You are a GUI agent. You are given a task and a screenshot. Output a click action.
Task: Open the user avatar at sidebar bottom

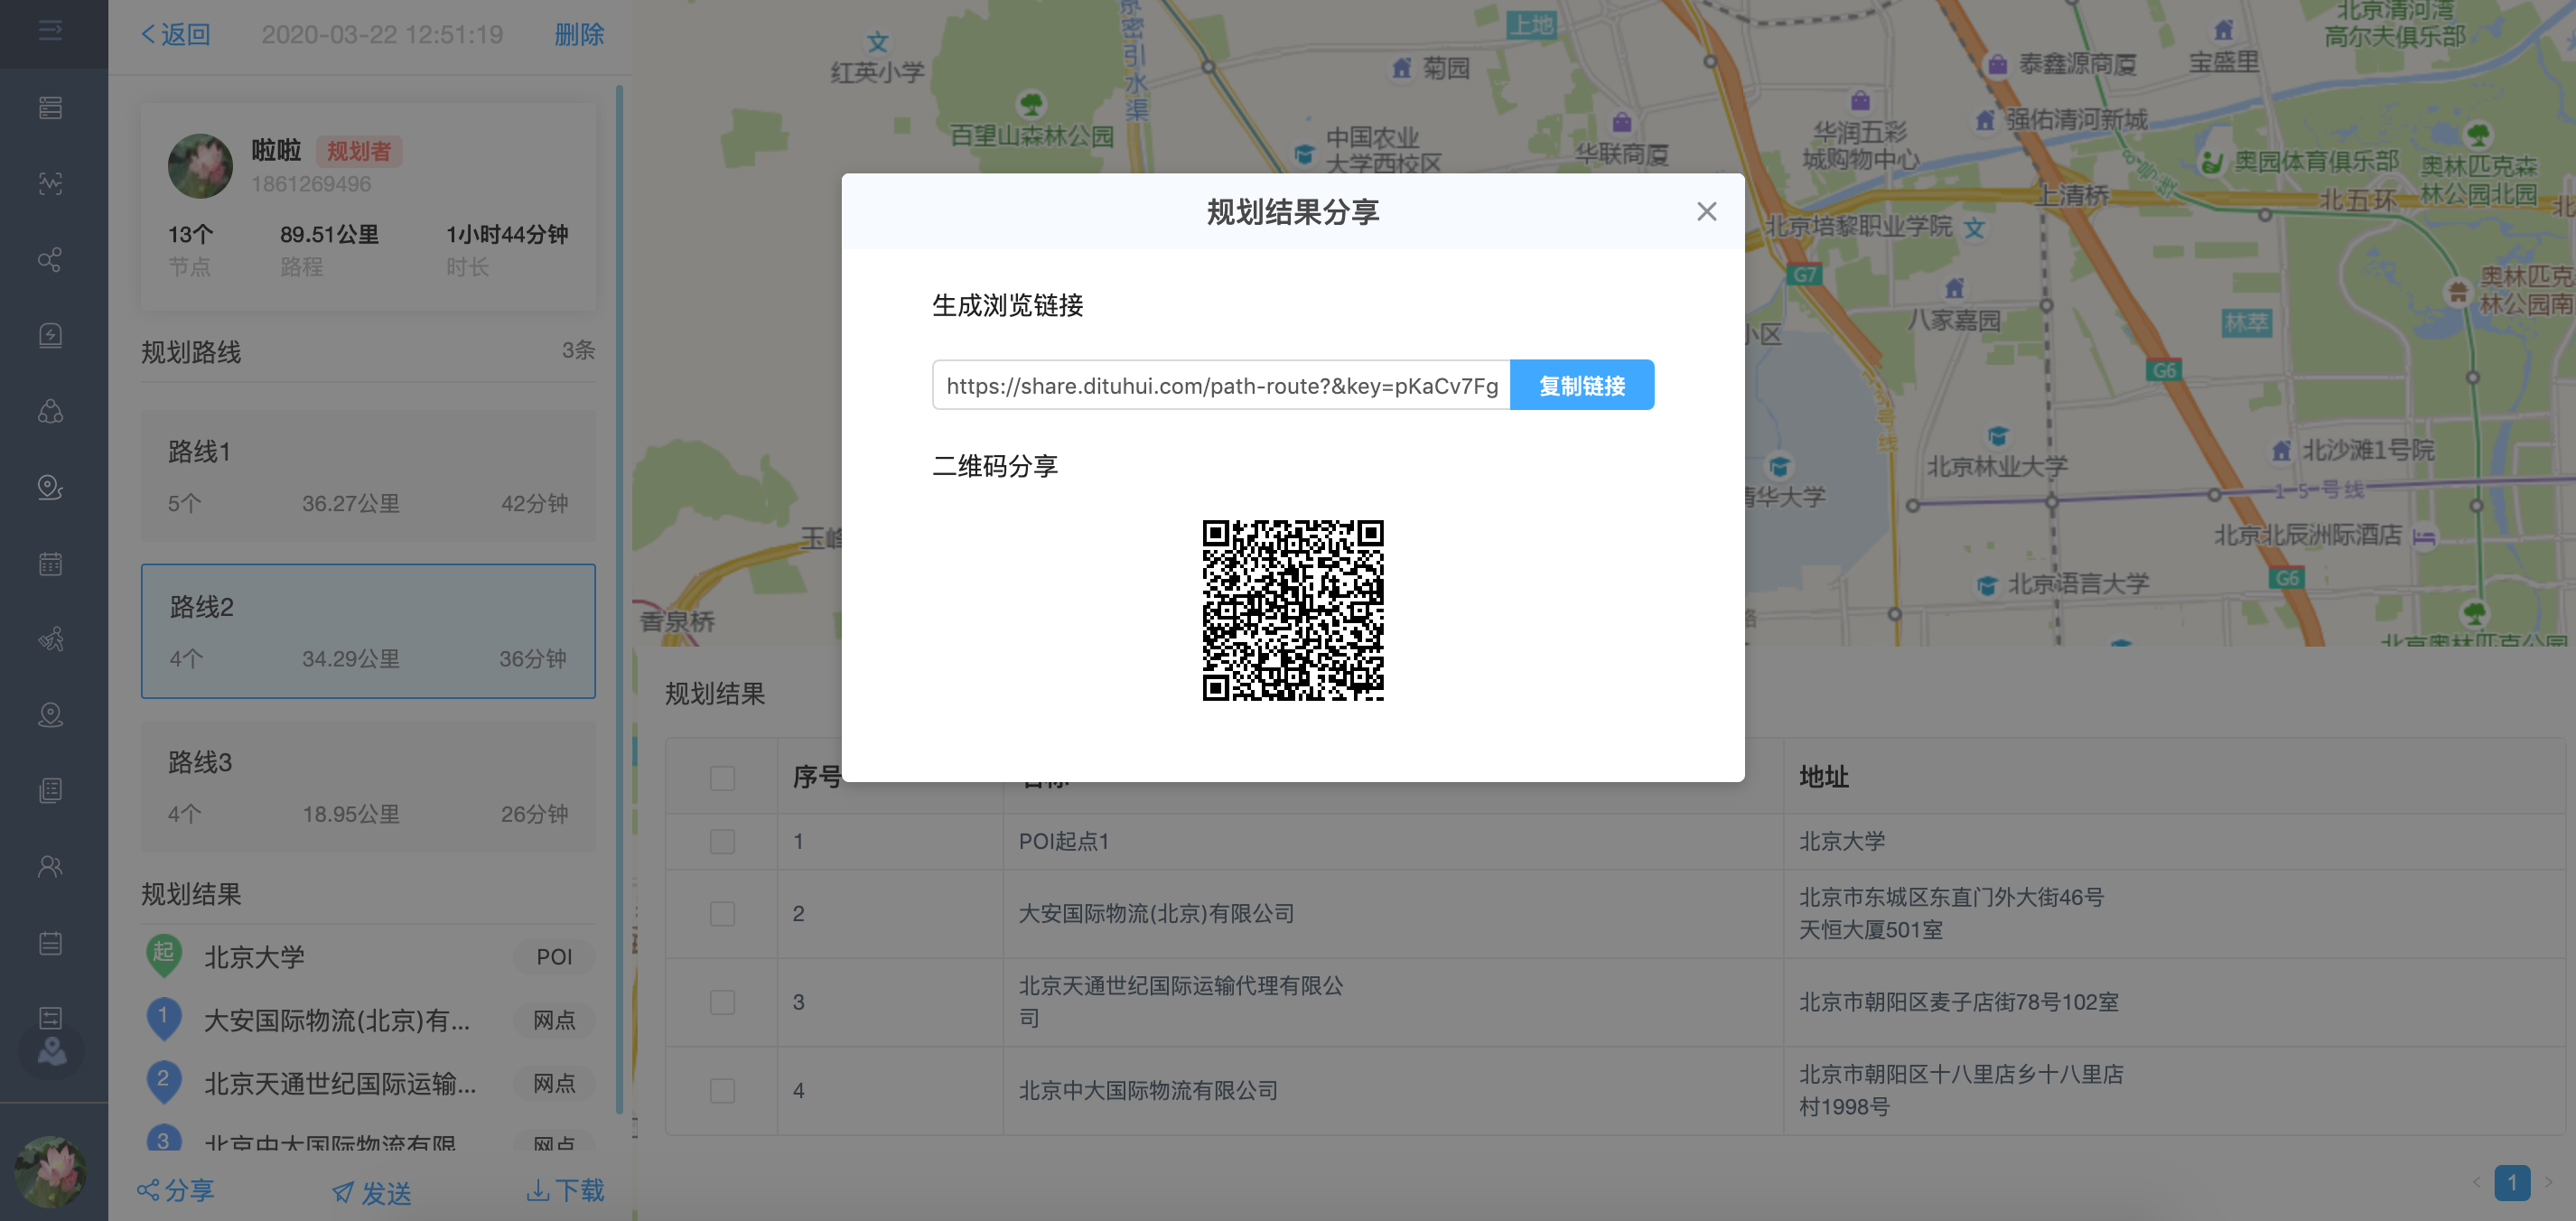pos(50,1171)
